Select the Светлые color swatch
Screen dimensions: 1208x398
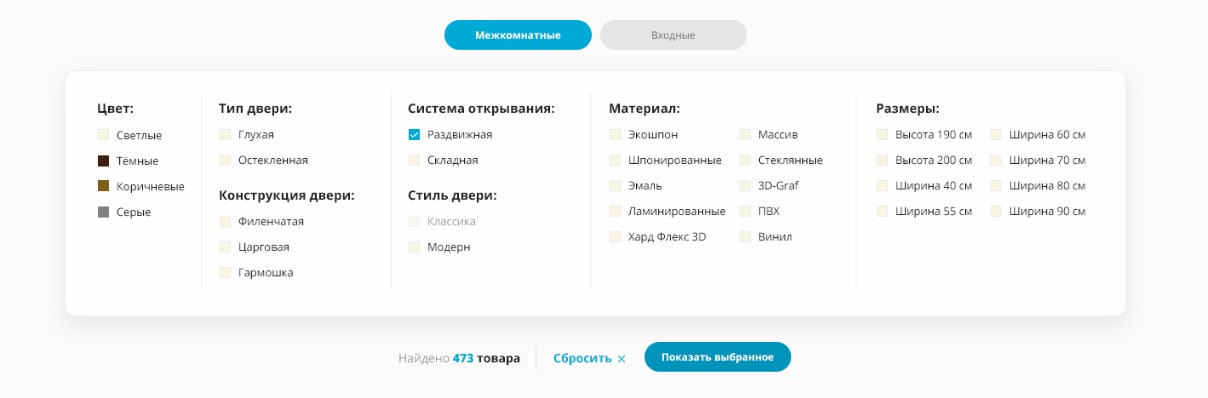pos(103,135)
